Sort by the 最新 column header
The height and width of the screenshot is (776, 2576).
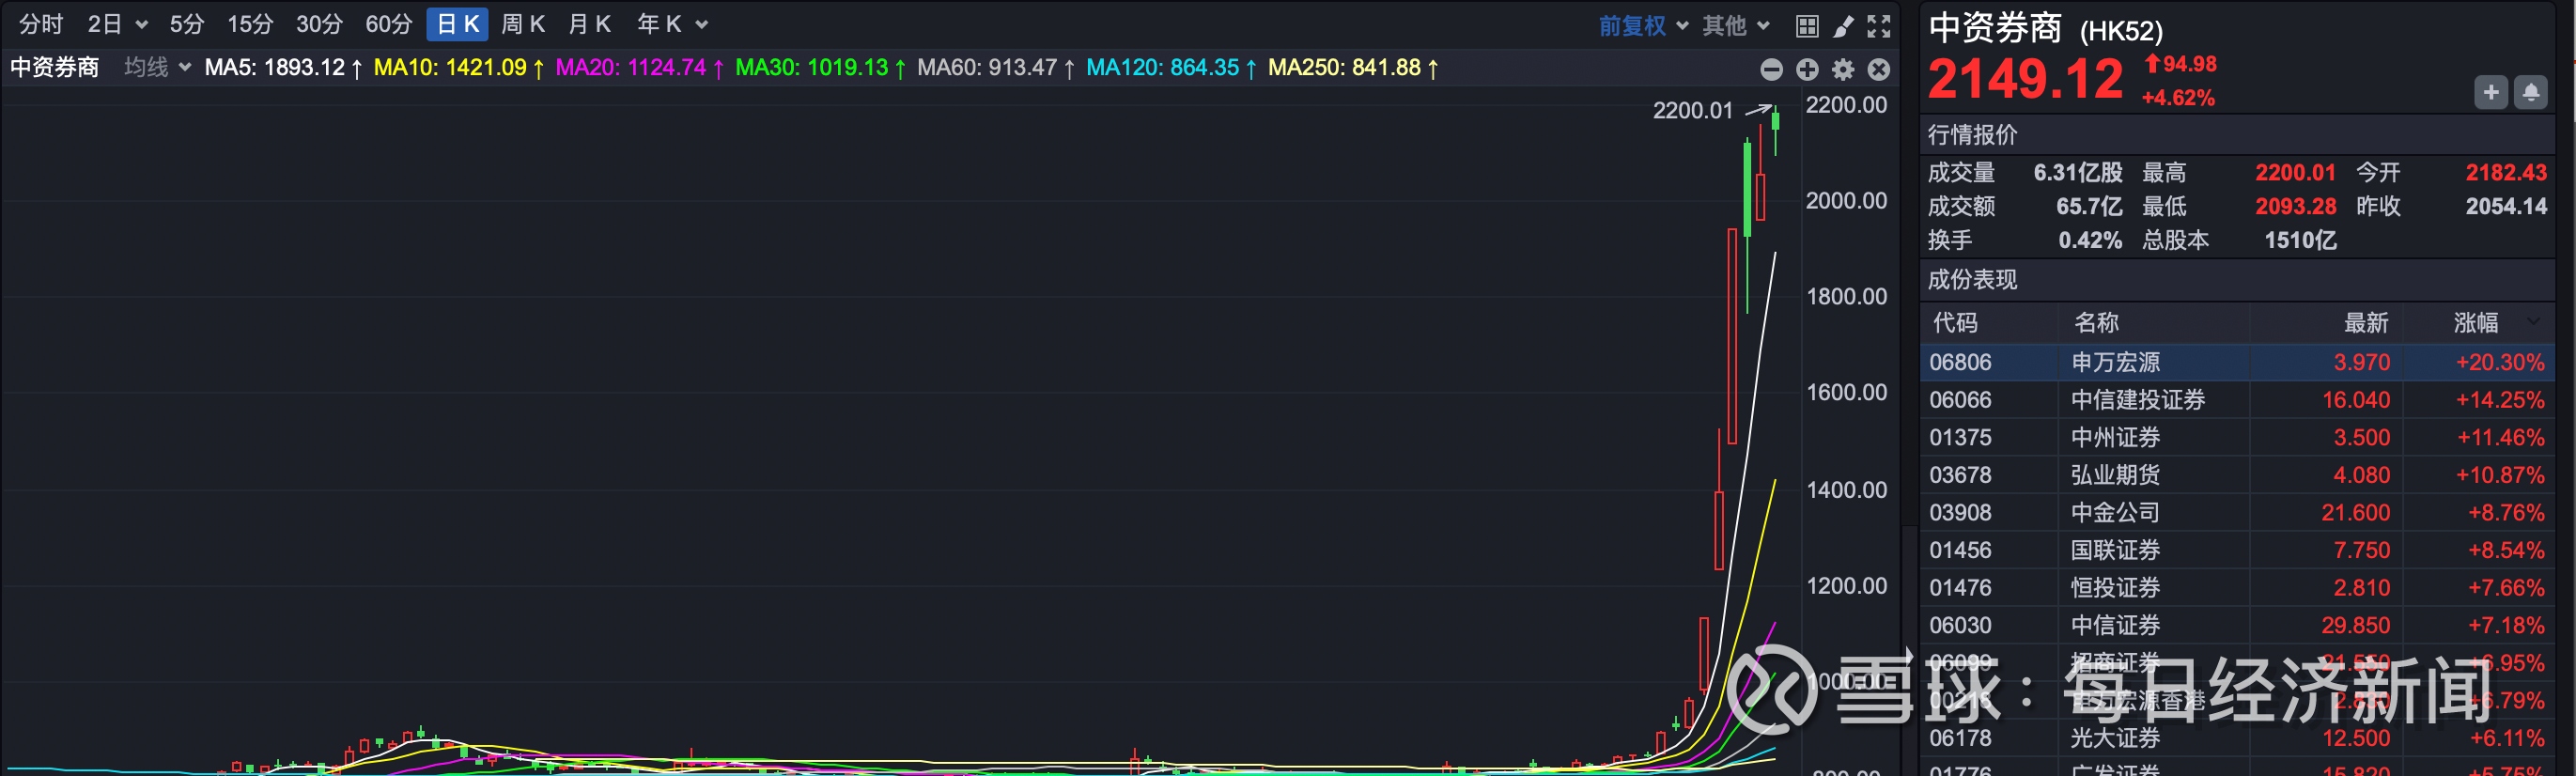pos(2366,323)
